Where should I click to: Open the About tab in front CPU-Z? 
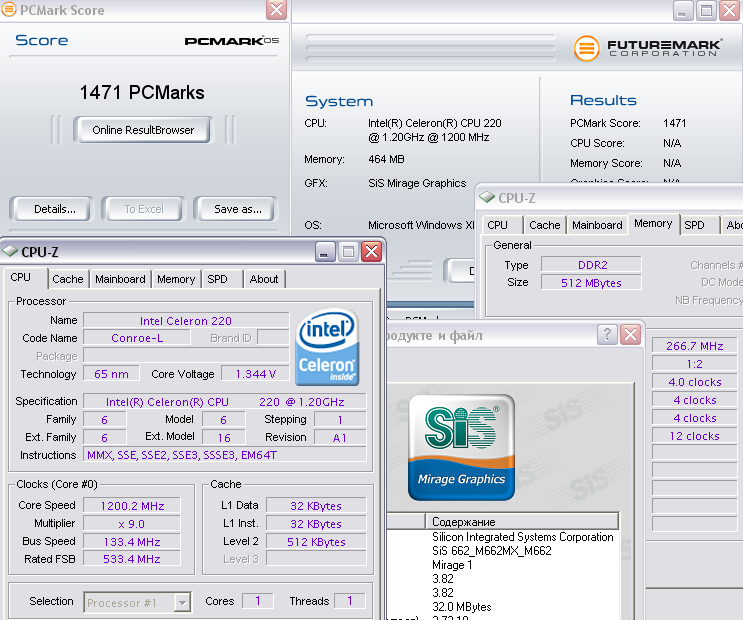pyautogui.click(x=264, y=279)
